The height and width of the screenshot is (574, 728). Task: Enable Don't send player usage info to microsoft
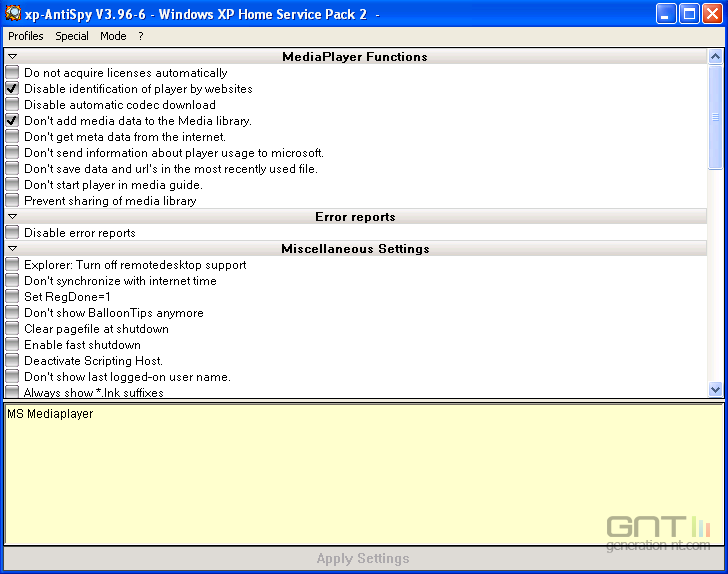point(12,152)
